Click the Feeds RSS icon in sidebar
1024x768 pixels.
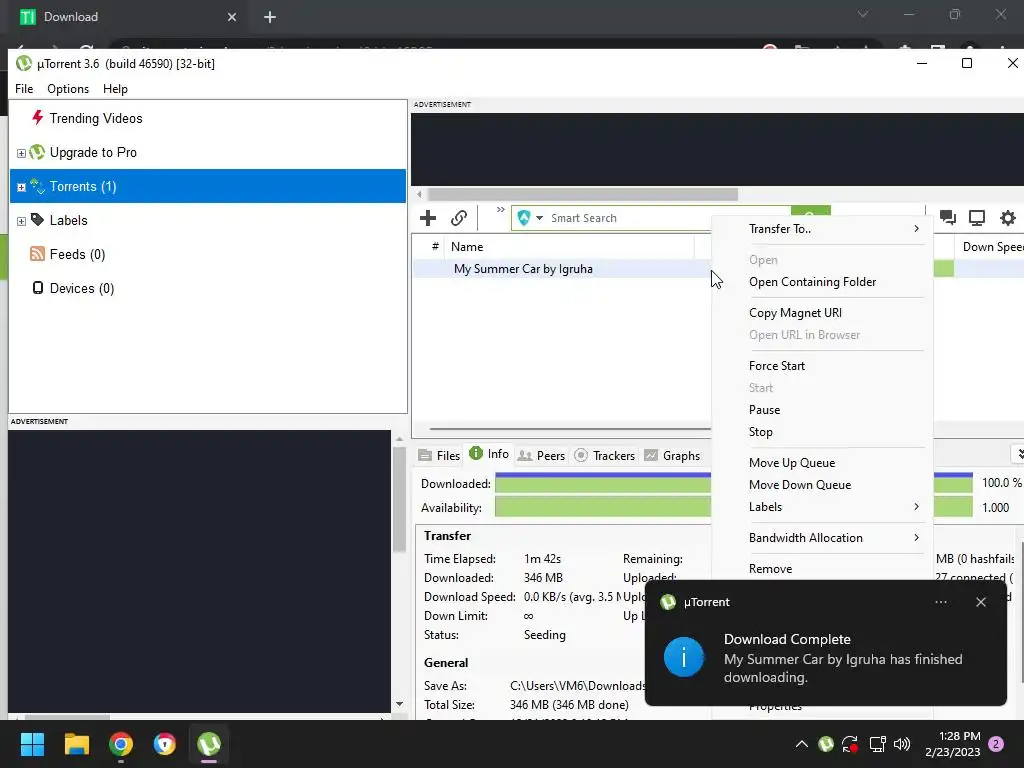pos(37,254)
